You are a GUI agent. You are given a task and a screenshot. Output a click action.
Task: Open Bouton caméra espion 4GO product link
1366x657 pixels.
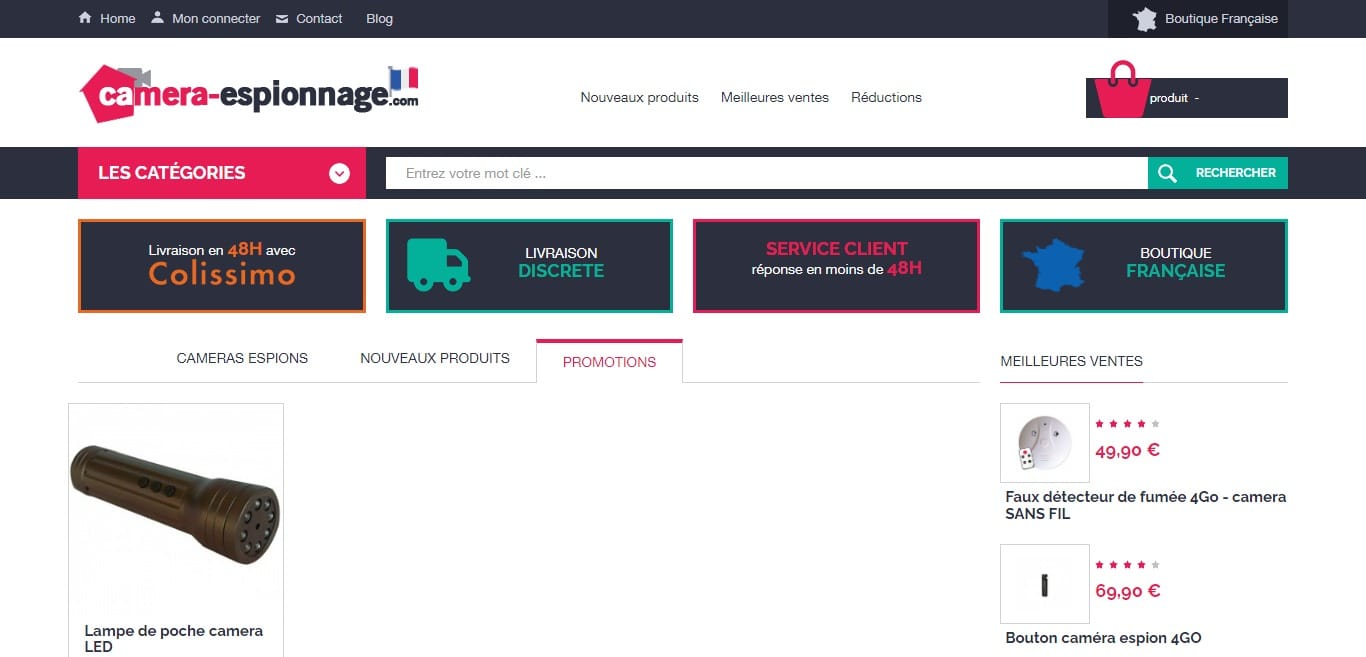click(x=1103, y=638)
